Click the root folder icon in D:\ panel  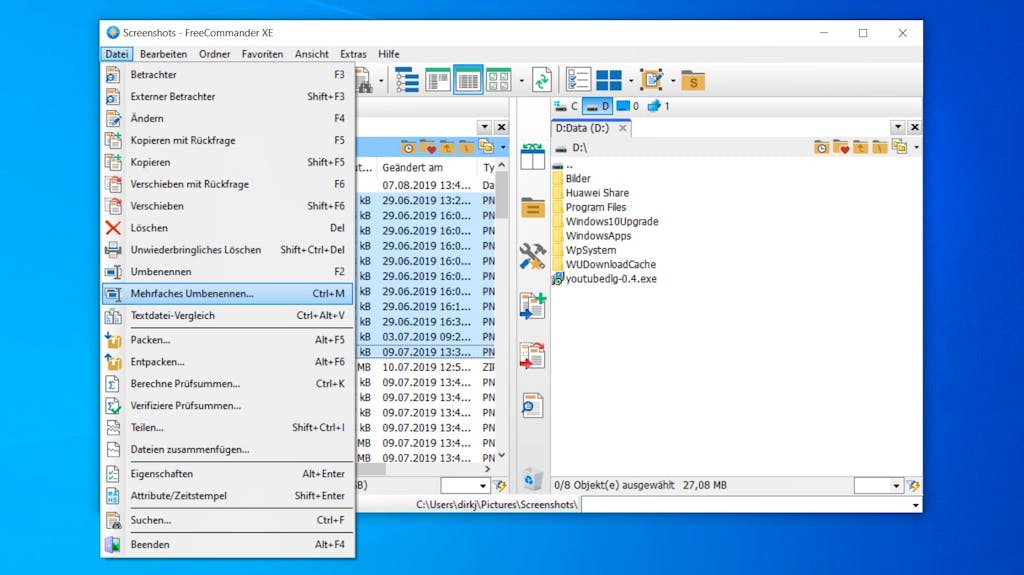click(x=880, y=148)
